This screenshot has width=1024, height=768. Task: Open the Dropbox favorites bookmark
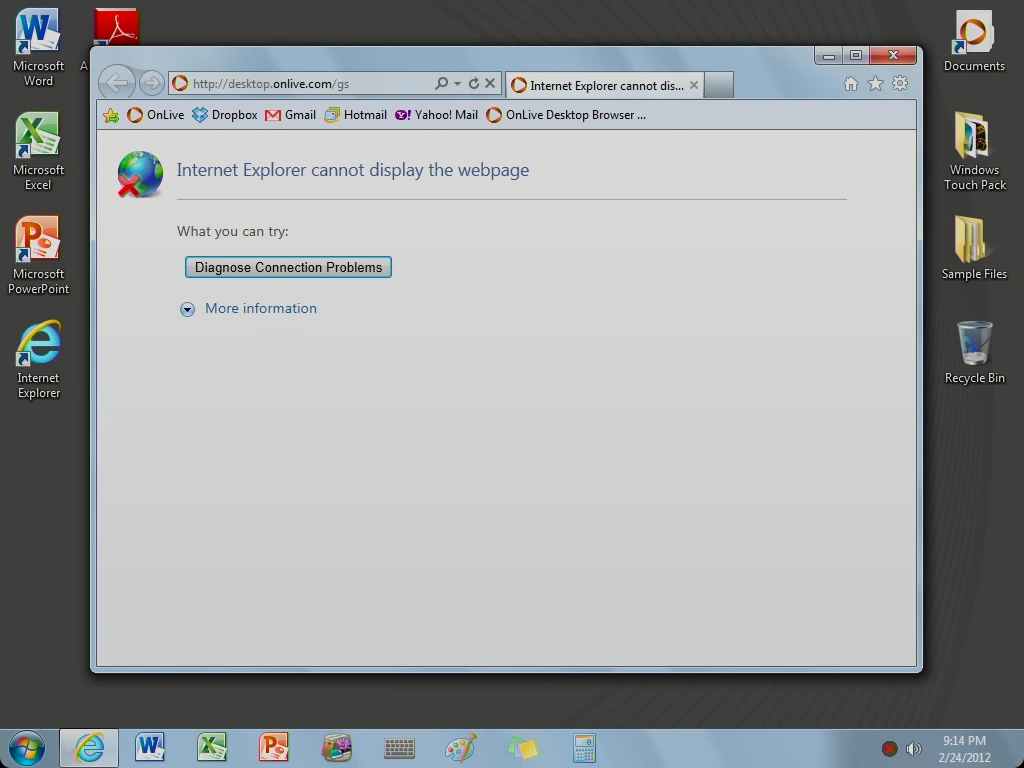pos(224,115)
